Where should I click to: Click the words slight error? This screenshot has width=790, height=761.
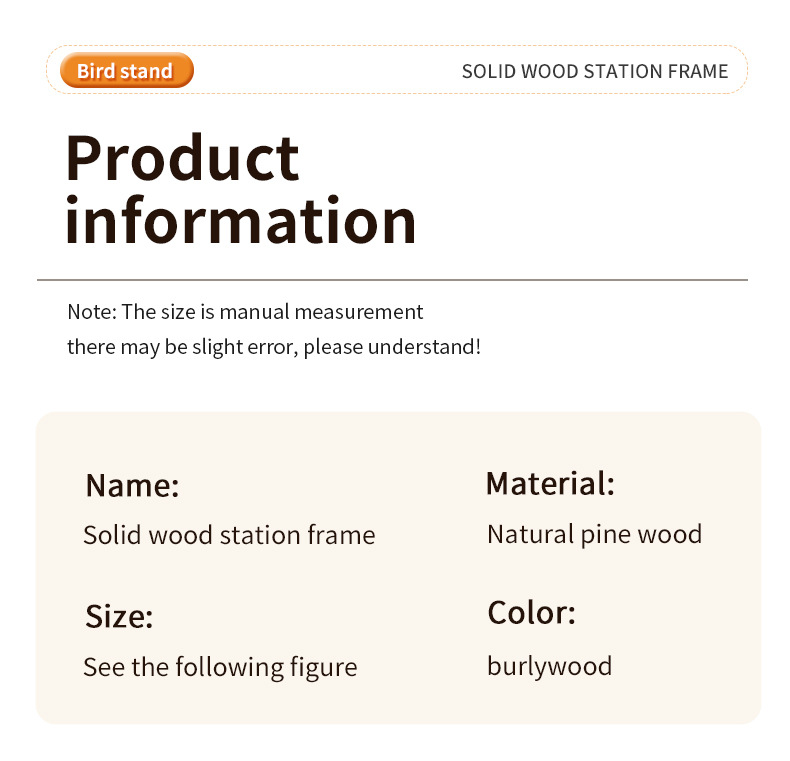point(249,348)
